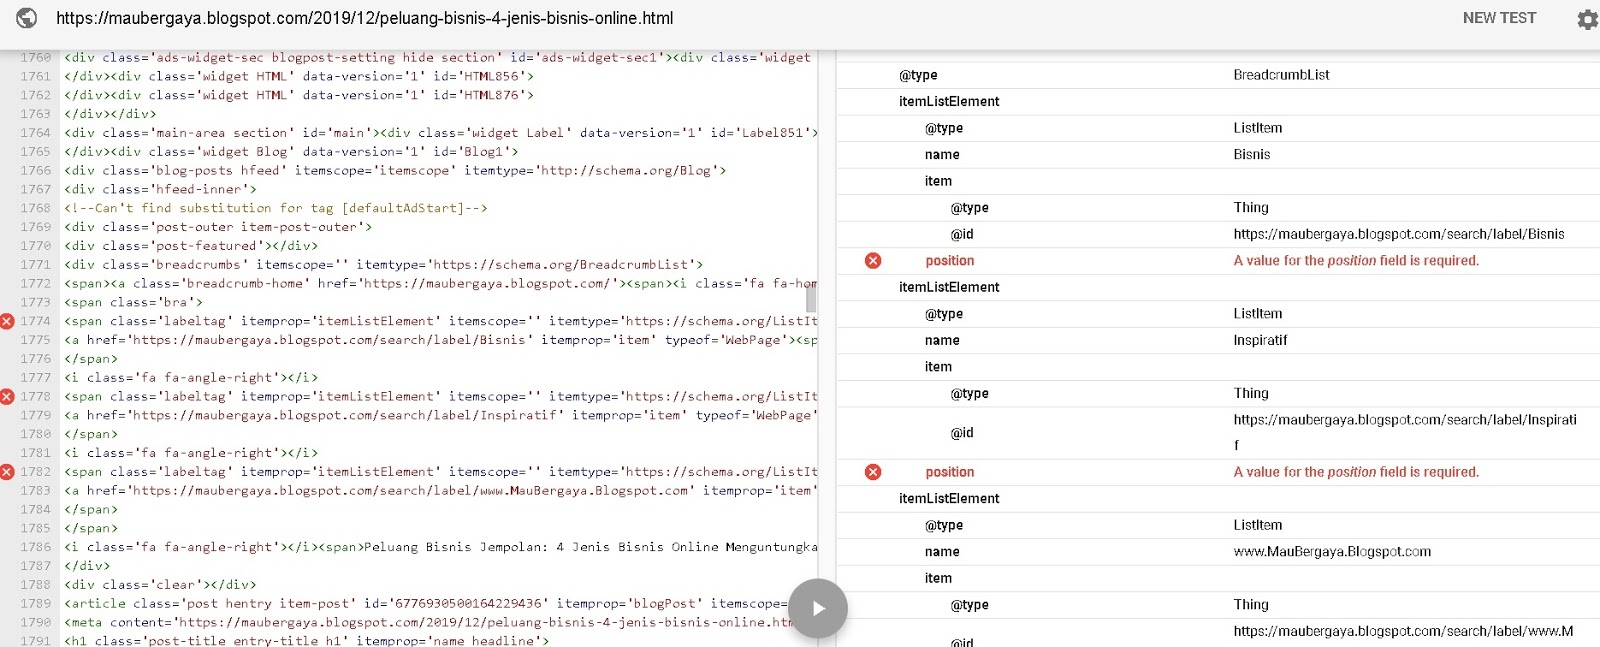Screen dimensions: 1600x647
Task: Click the error icon on line 1778
Action: [x=7, y=396]
